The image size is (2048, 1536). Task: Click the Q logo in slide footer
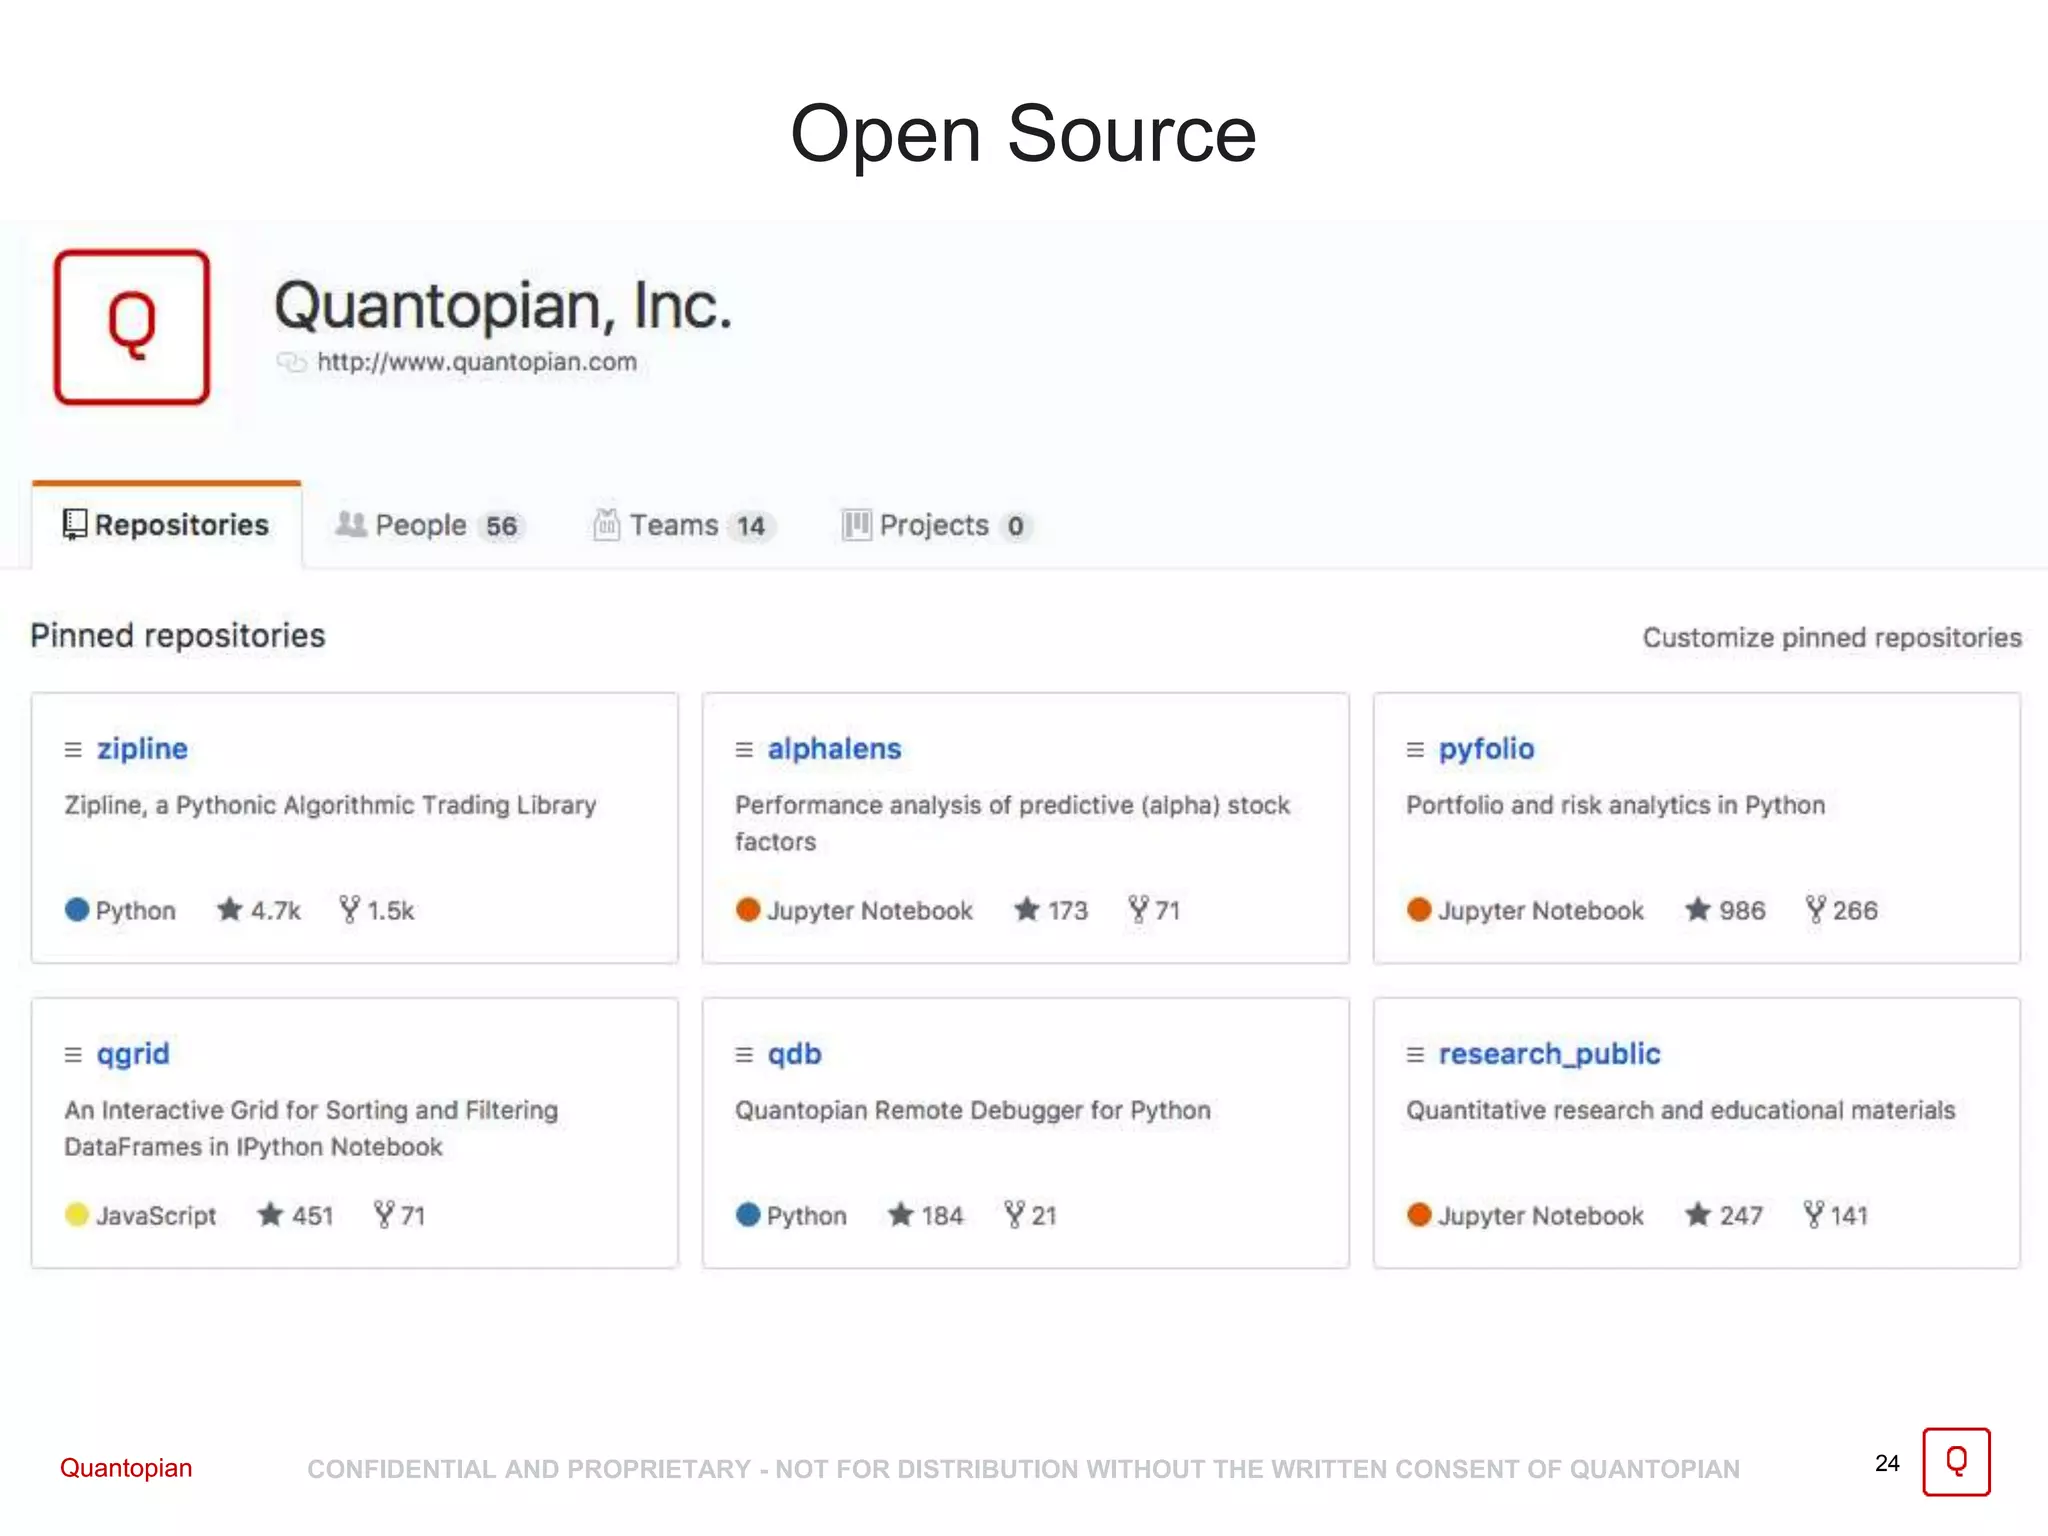(1956, 1462)
